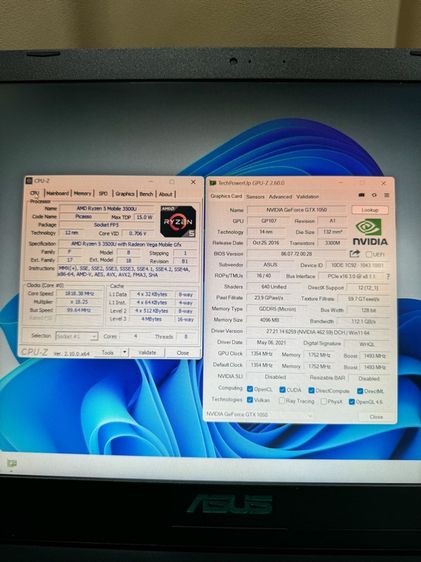Click the Memory Type value GDDR5 (Micron)
421x562 pixels.
click(277, 309)
